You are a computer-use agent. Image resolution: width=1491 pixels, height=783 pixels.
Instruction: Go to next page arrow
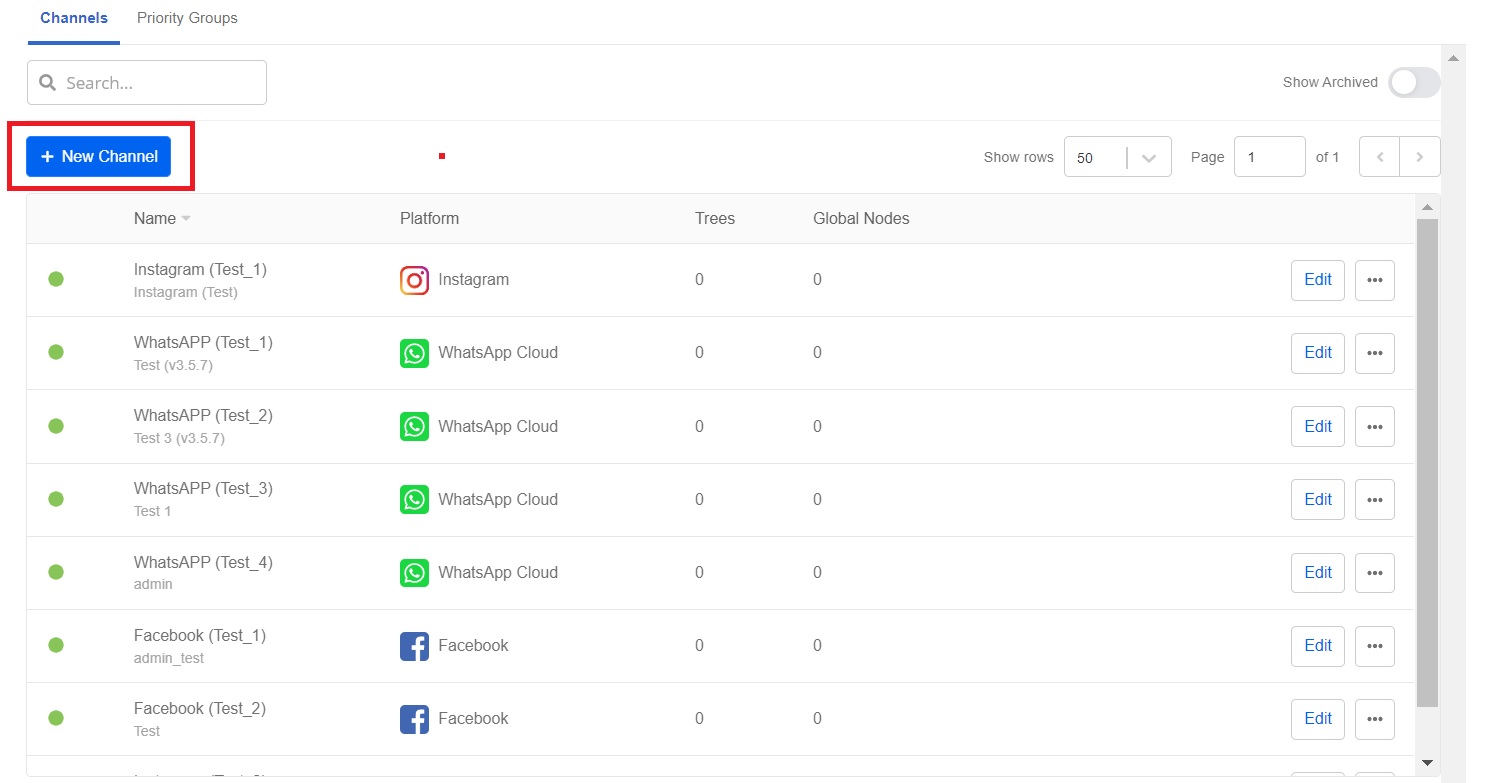[x=1419, y=157]
